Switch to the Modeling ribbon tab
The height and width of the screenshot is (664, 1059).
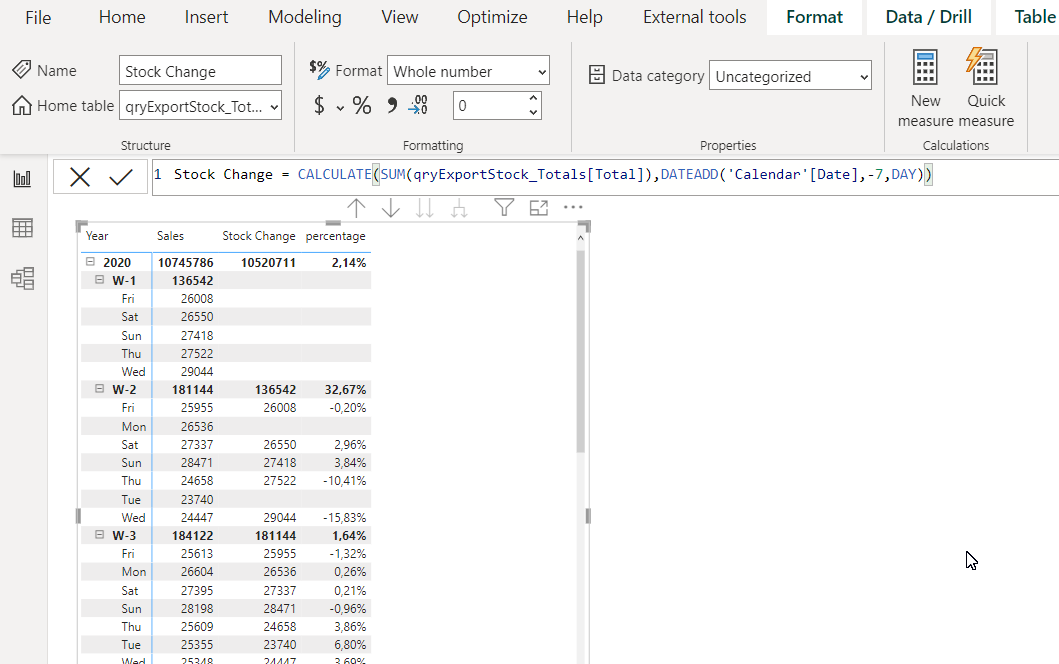pyautogui.click(x=305, y=17)
